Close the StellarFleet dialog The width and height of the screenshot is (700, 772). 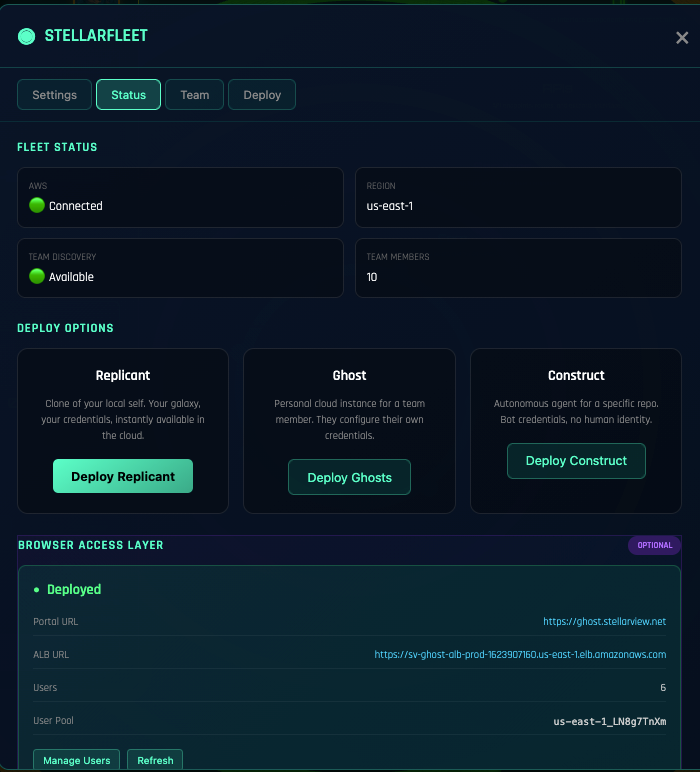click(x=682, y=38)
